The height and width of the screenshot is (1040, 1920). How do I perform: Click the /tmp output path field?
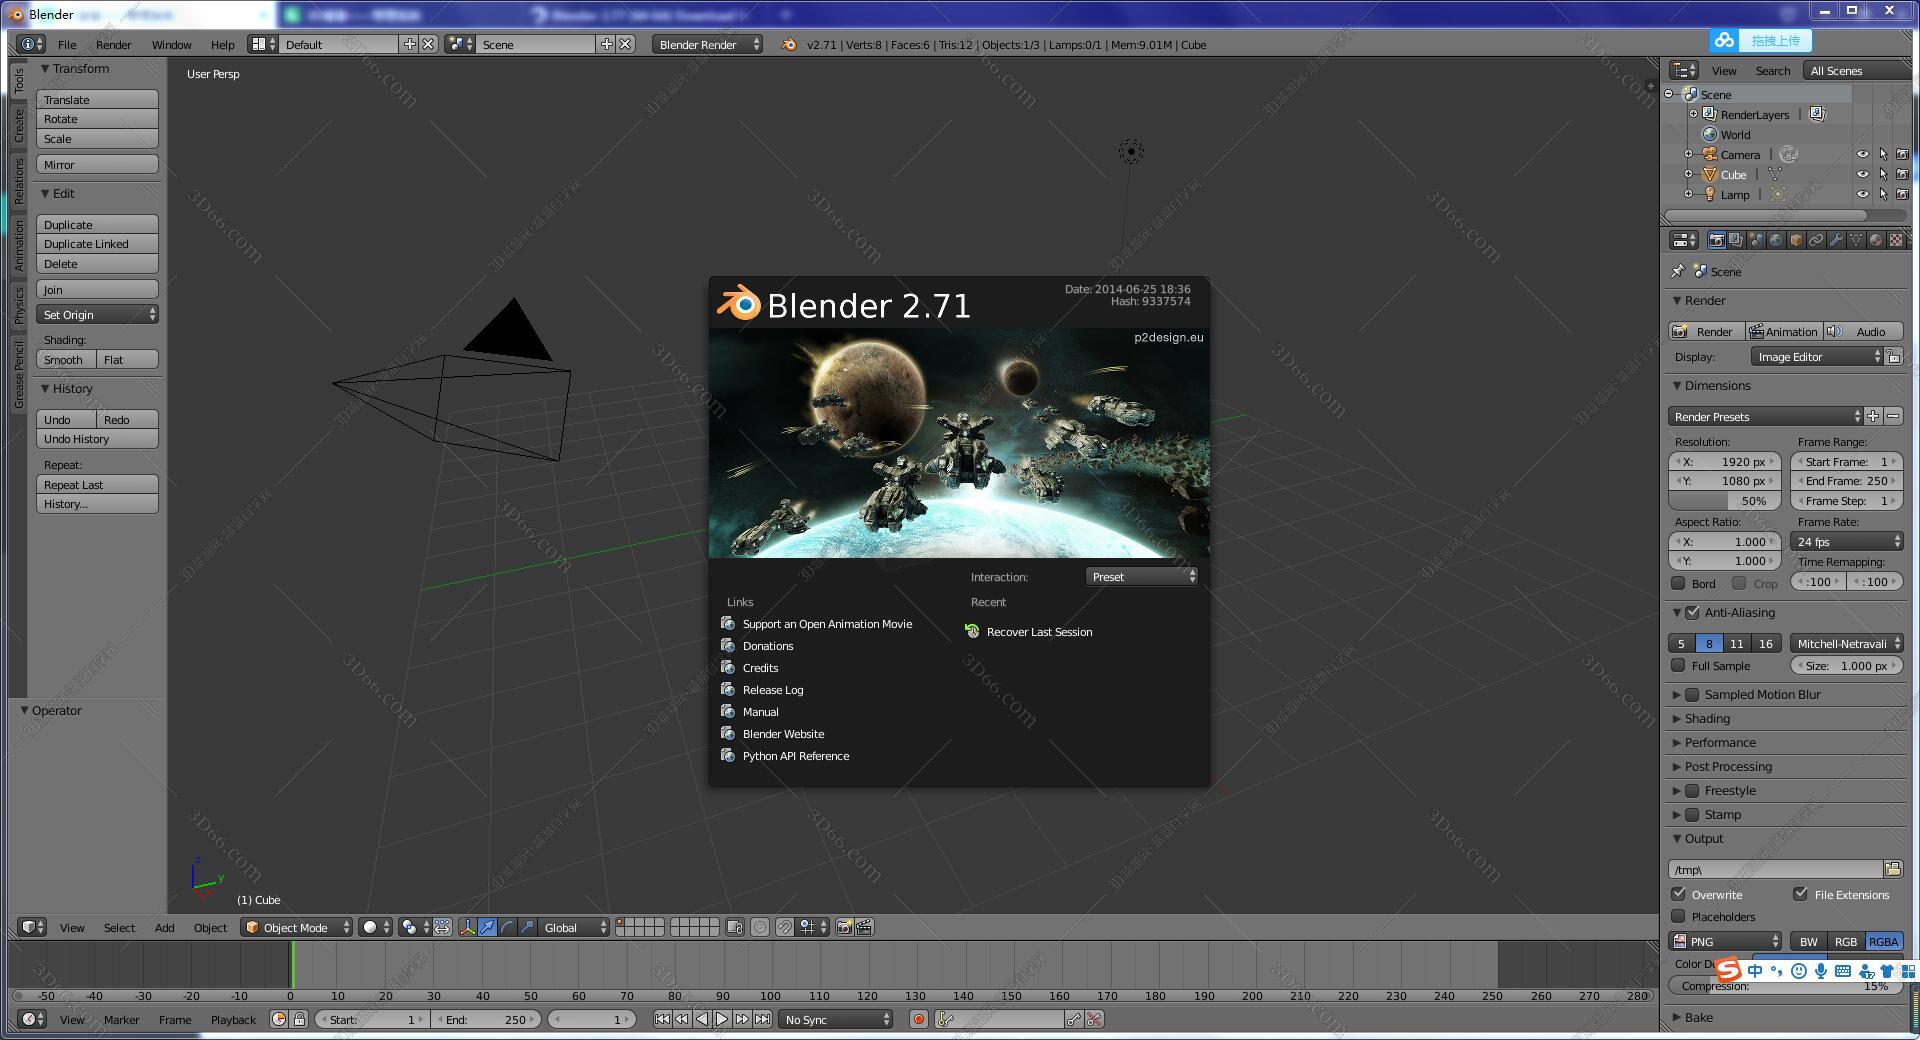[x=1775, y=869]
